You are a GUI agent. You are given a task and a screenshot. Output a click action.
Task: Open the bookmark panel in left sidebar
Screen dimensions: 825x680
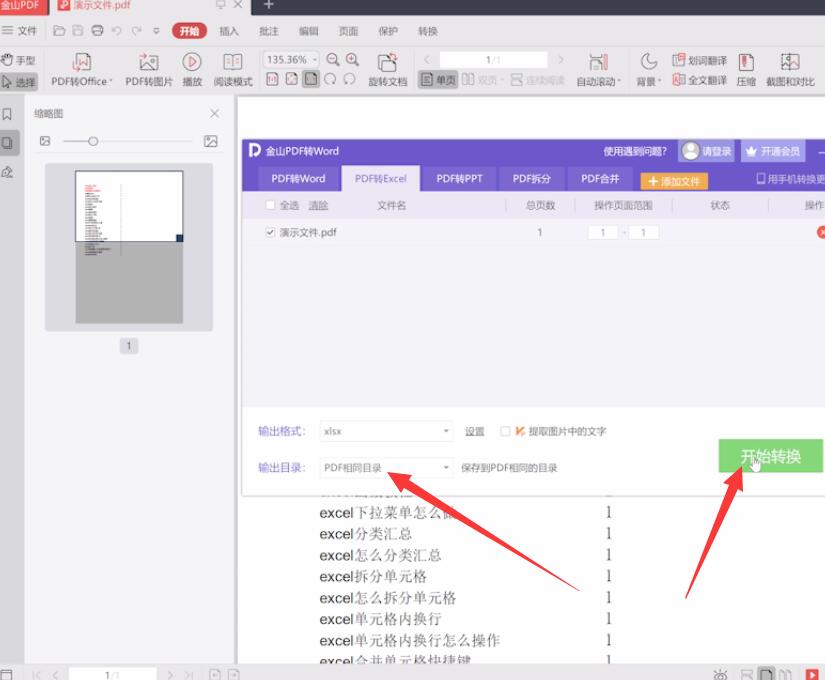tap(7, 114)
